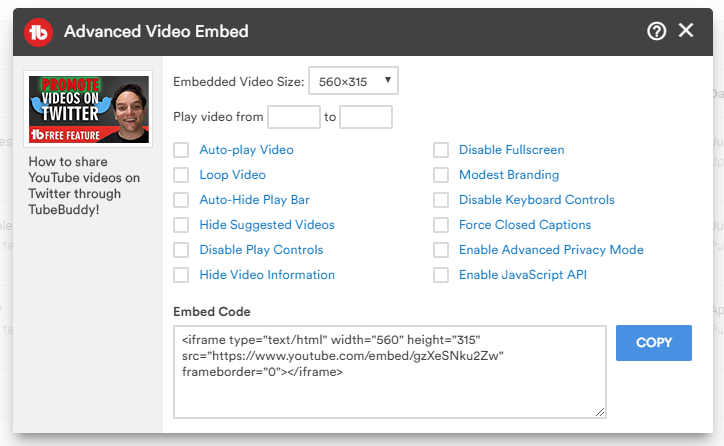Click the TubeBuddy logo icon
Viewport: 724px width, 446px height.
tap(39, 31)
